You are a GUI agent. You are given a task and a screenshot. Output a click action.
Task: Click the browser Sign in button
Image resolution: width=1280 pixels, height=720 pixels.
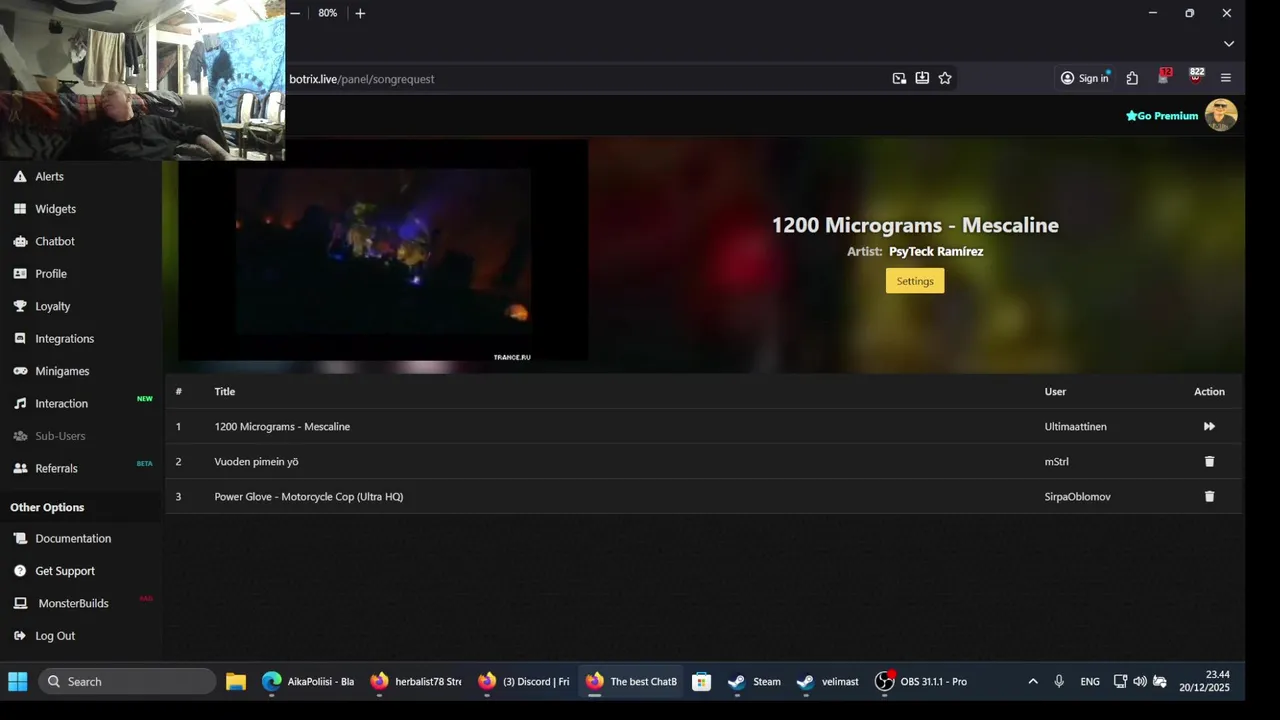pyautogui.click(x=1085, y=78)
